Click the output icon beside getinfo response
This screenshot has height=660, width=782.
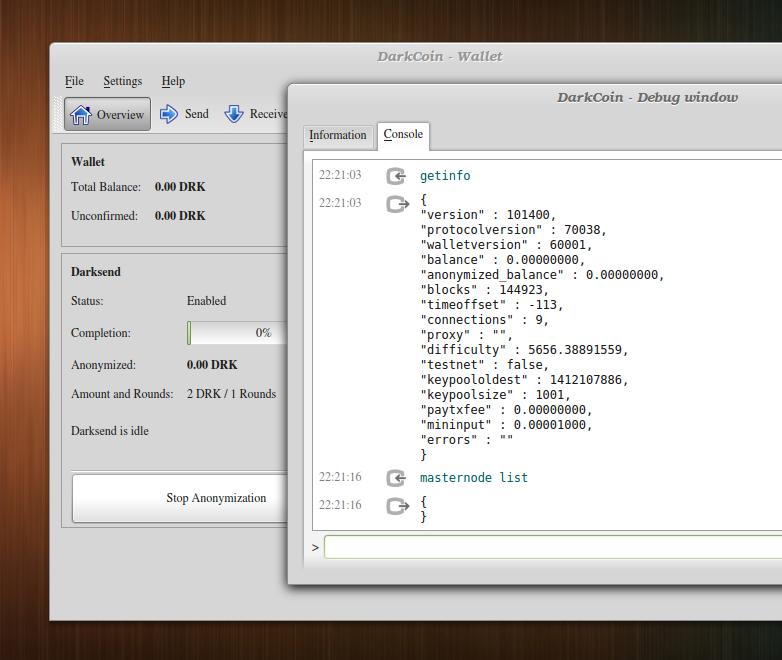tap(397, 204)
